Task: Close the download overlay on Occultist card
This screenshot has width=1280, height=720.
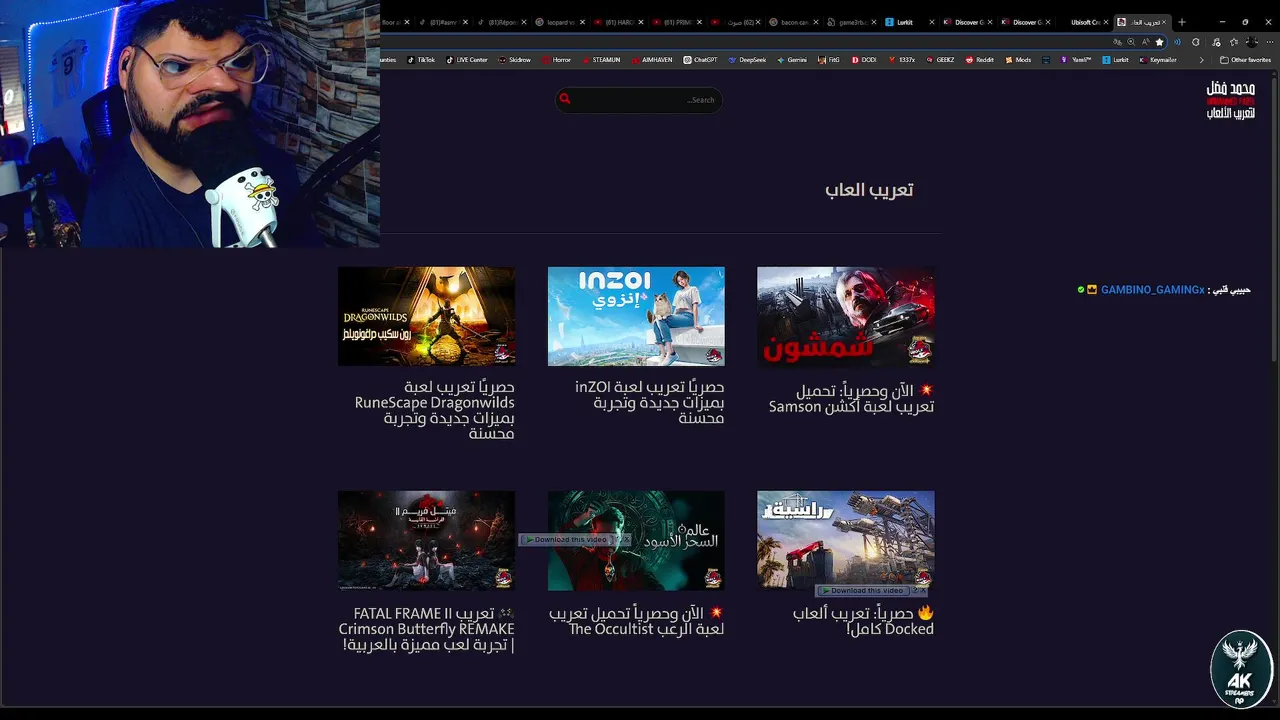Action: pyautogui.click(x=627, y=540)
